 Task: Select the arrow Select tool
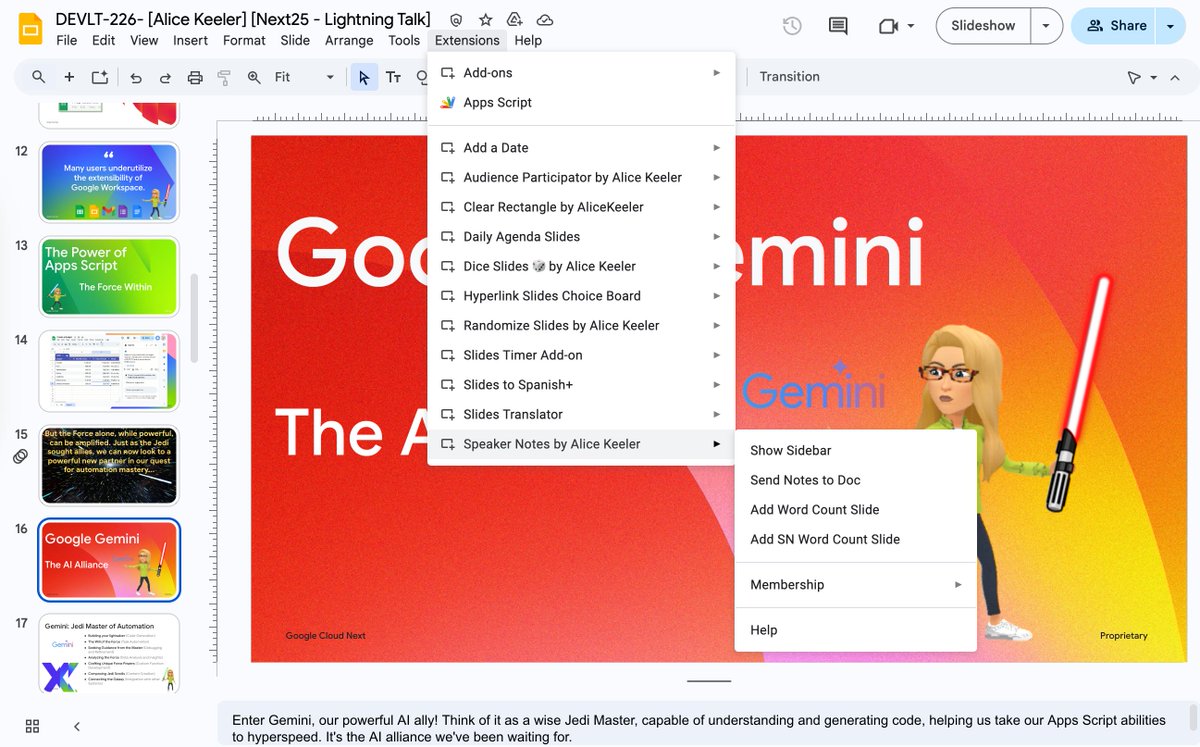pyautogui.click(x=364, y=77)
